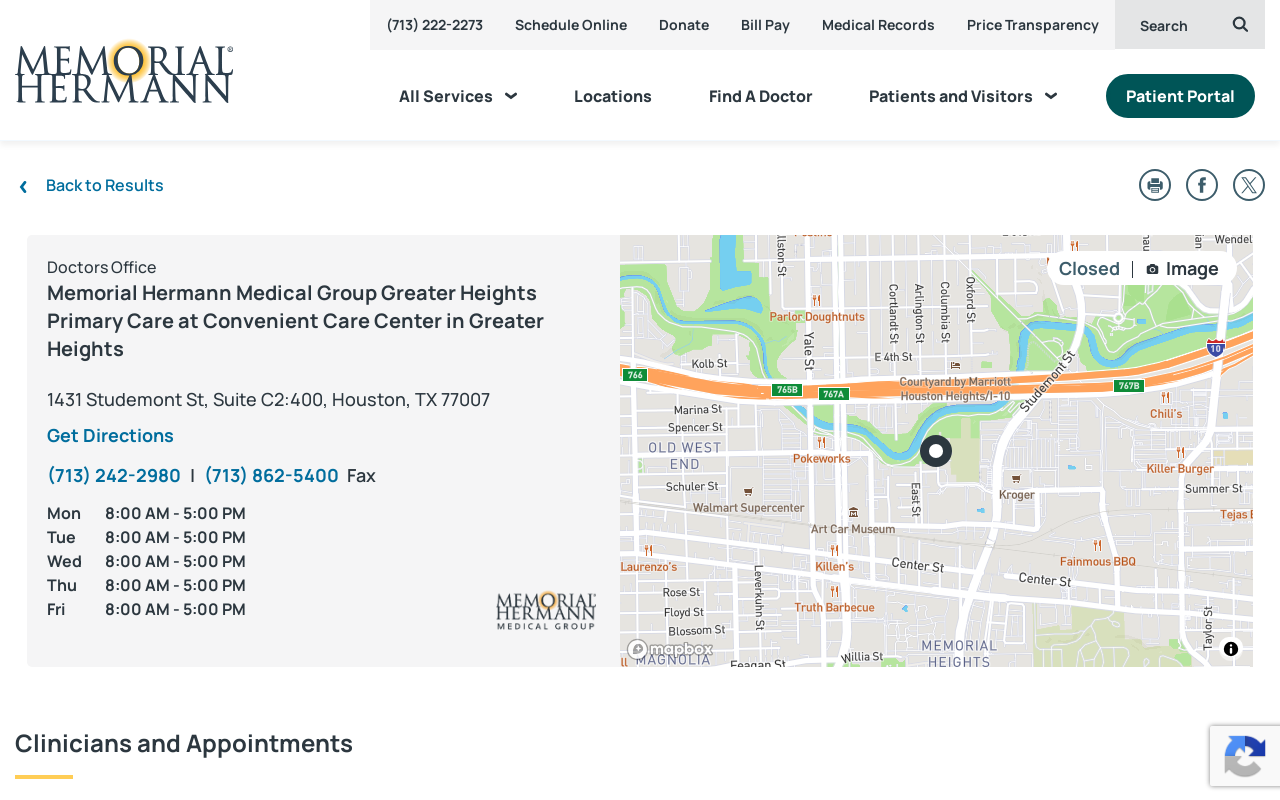Click Art Car Museum on map
1280x800 pixels.
[x=853, y=529]
